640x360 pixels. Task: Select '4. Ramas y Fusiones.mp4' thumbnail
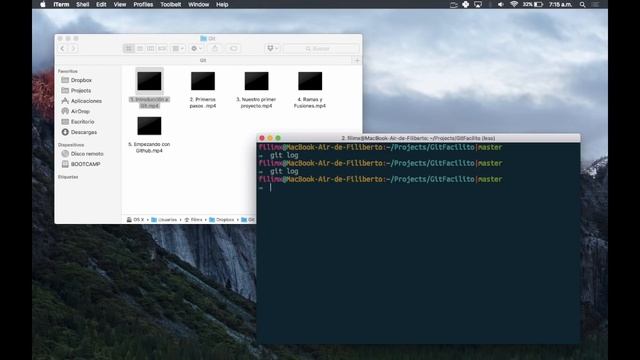coord(310,81)
